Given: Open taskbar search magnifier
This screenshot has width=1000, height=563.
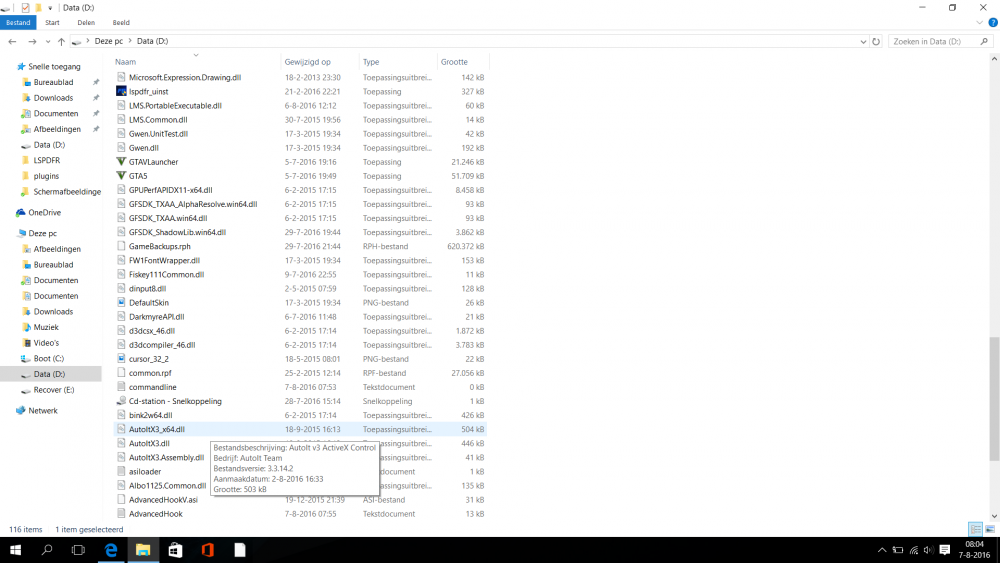Looking at the screenshot, I should tap(47, 550).
